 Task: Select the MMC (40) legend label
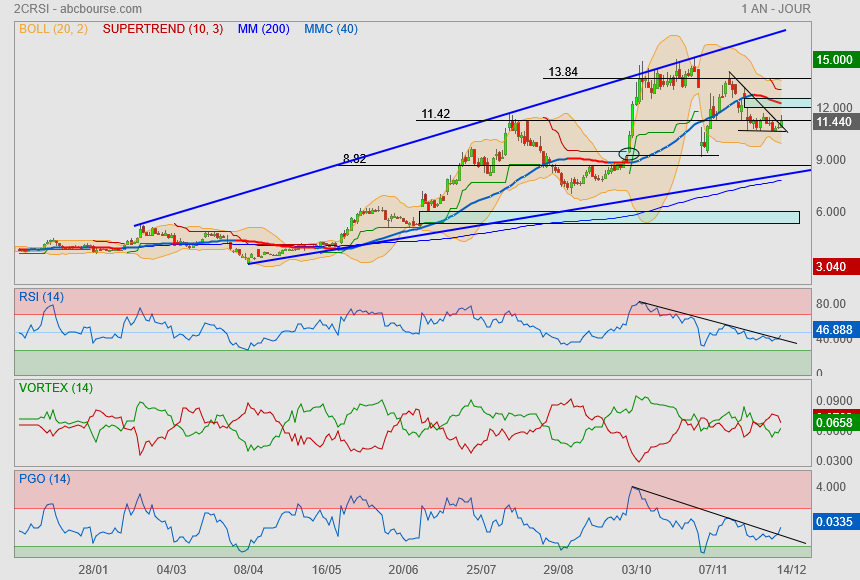330,29
